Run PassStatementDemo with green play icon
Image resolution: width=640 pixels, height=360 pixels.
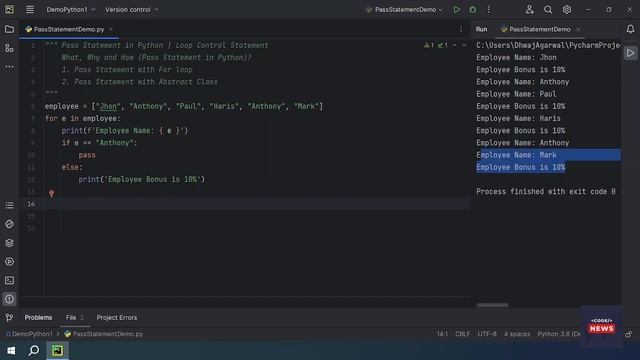coord(457,9)
